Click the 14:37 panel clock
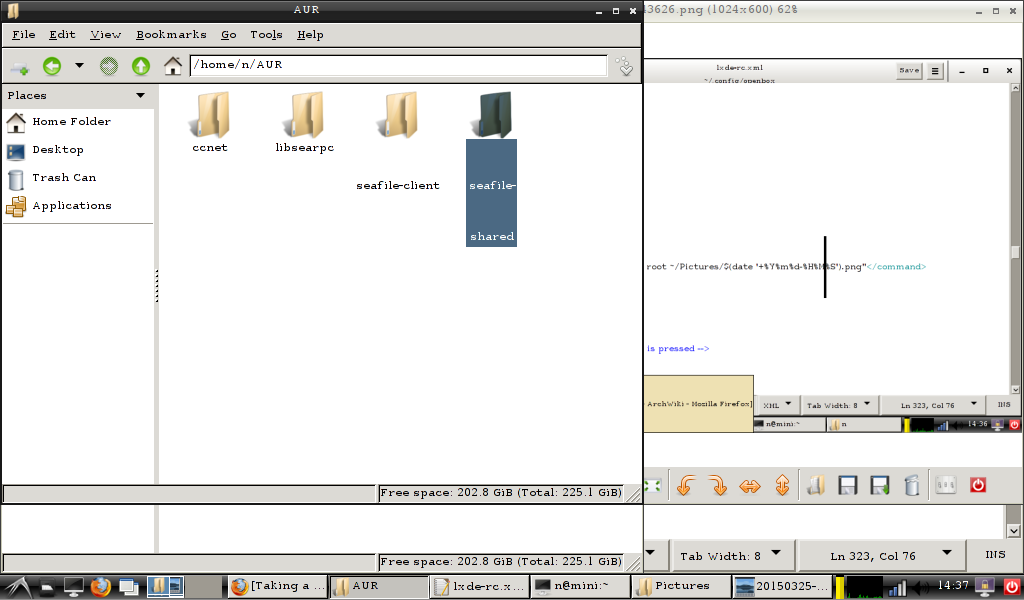Screen dimensions: 1024x600 click(953, 586)
